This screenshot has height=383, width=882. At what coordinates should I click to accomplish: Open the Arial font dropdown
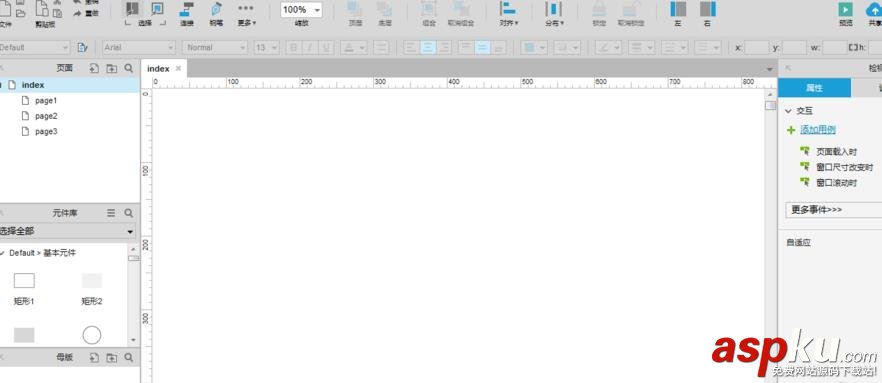point(139,48)
